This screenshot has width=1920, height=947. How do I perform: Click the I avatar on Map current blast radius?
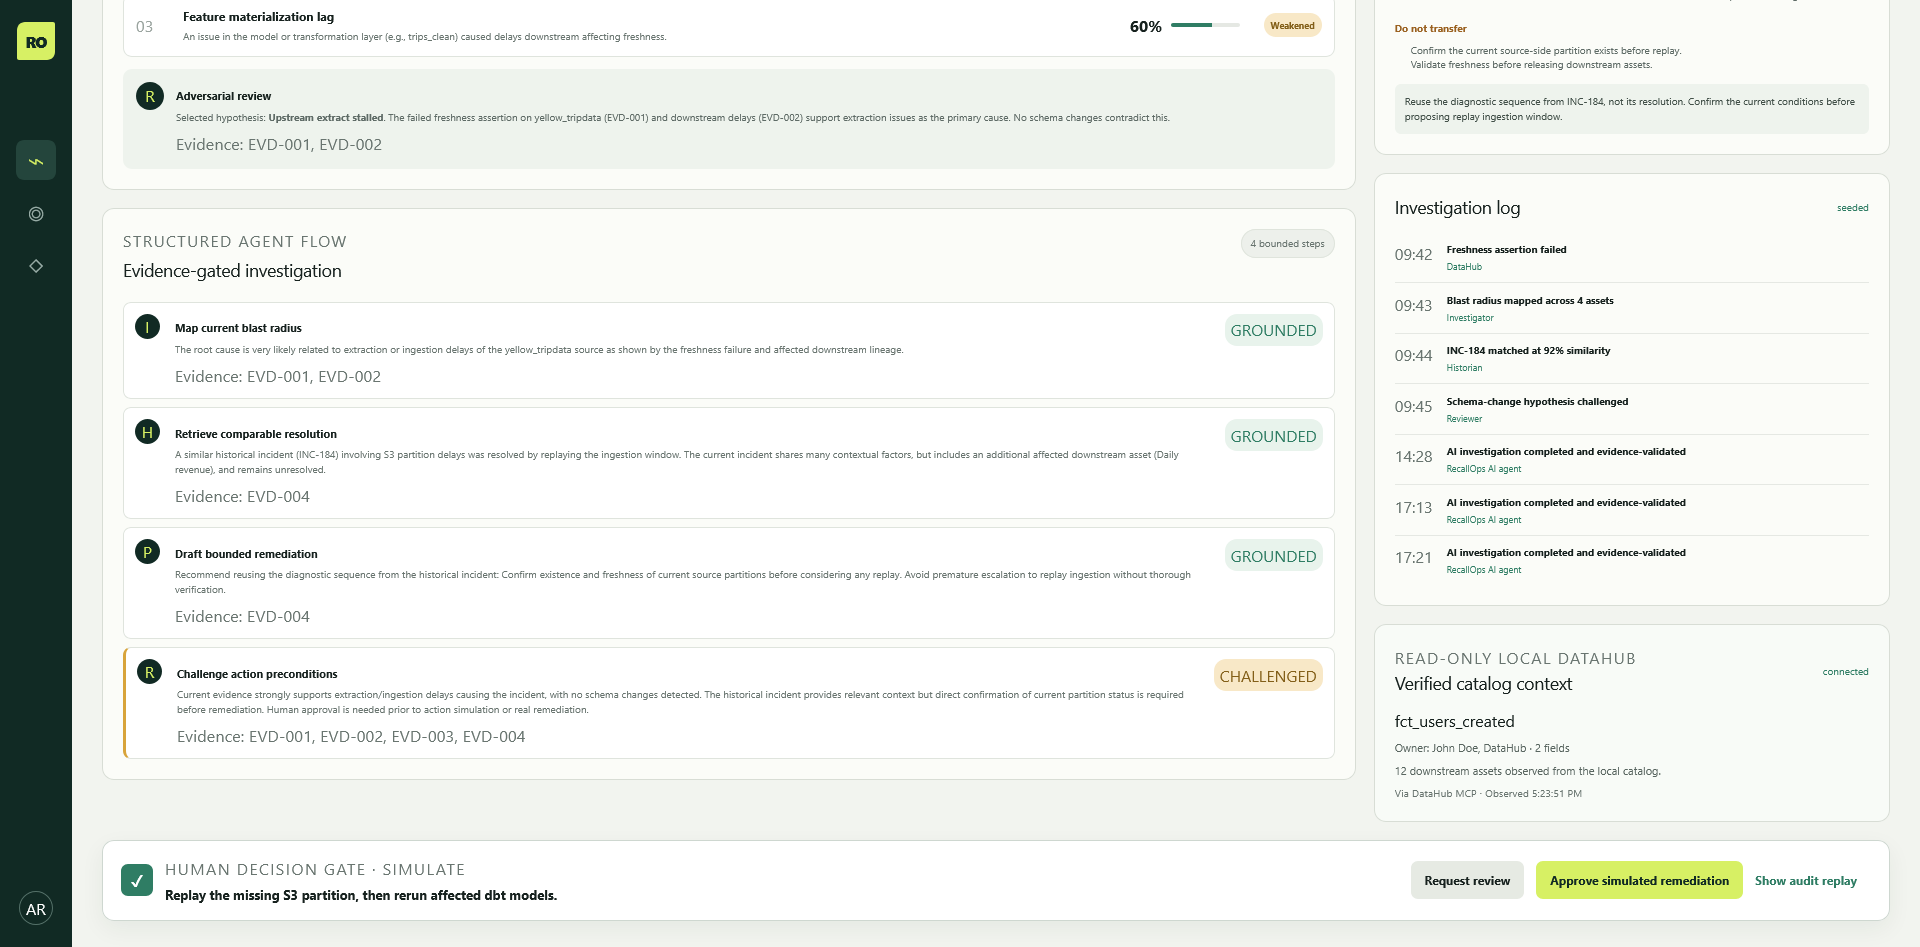148,327
